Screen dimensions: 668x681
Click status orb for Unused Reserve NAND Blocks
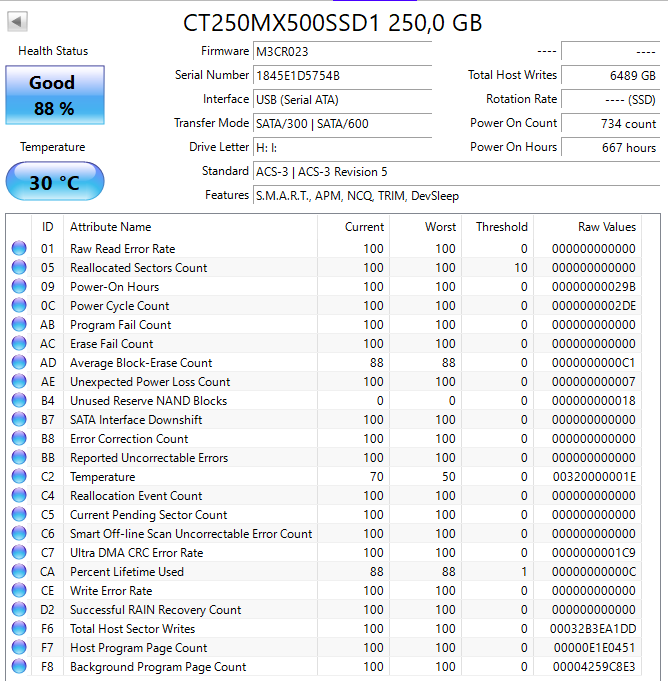click(x=19, y=401)
